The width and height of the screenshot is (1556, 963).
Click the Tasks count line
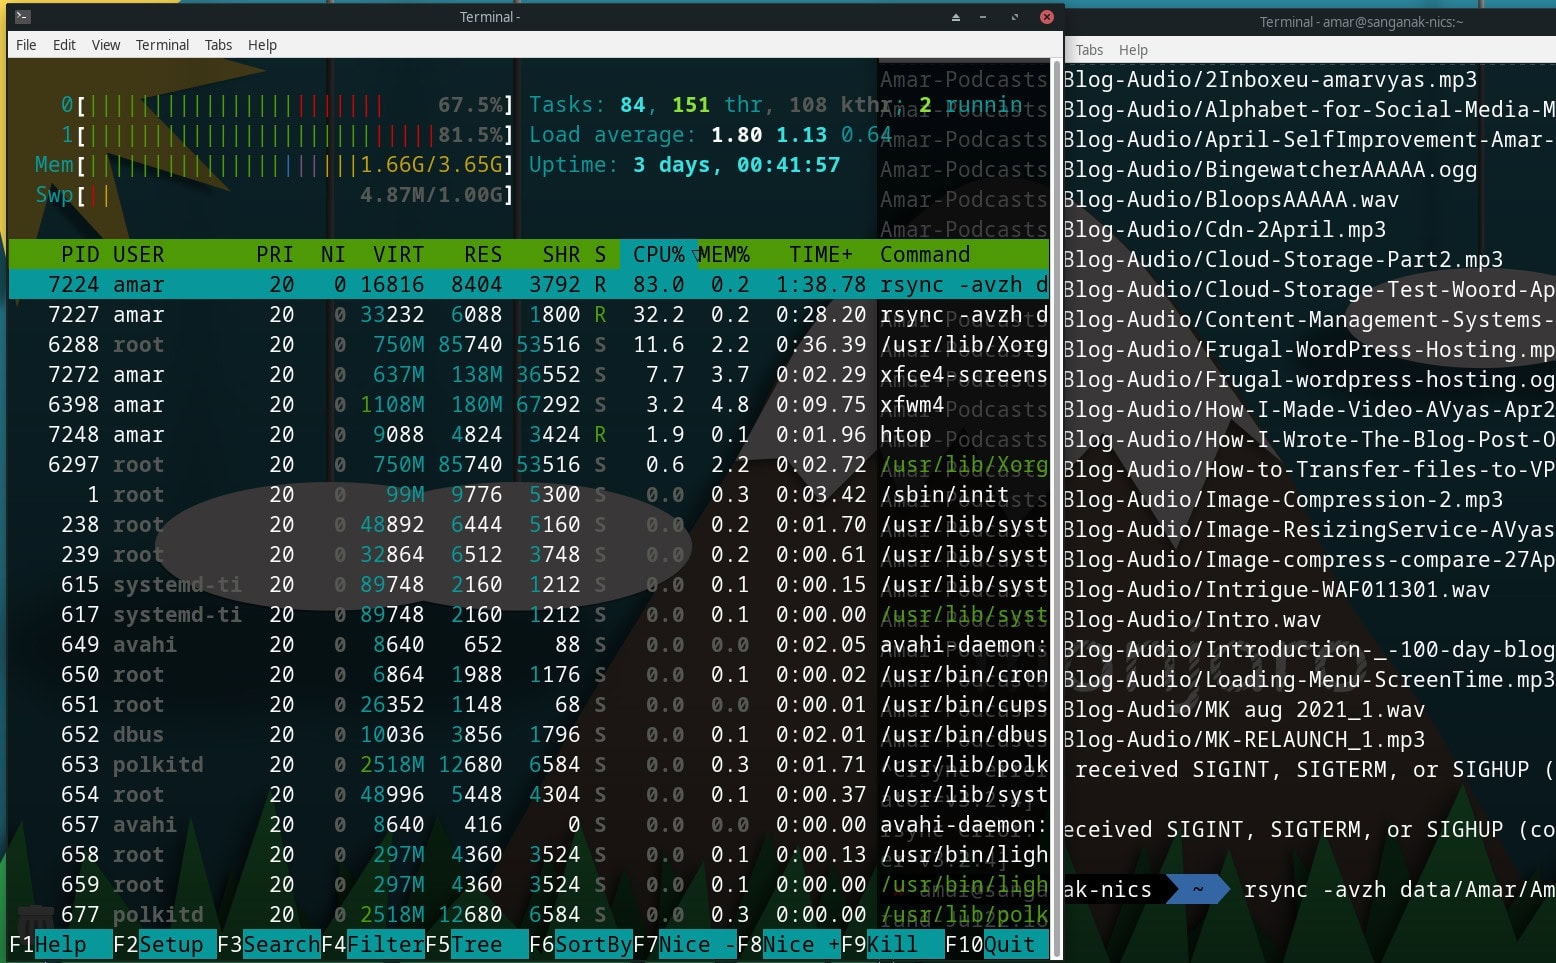pyautogui.click(x=776, y=104)
